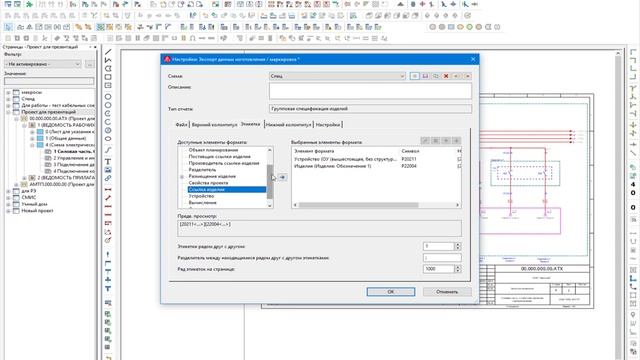Screen dimensions: 640x360
Task: Select 'Разделитель' in available elements
Action: 202,170
